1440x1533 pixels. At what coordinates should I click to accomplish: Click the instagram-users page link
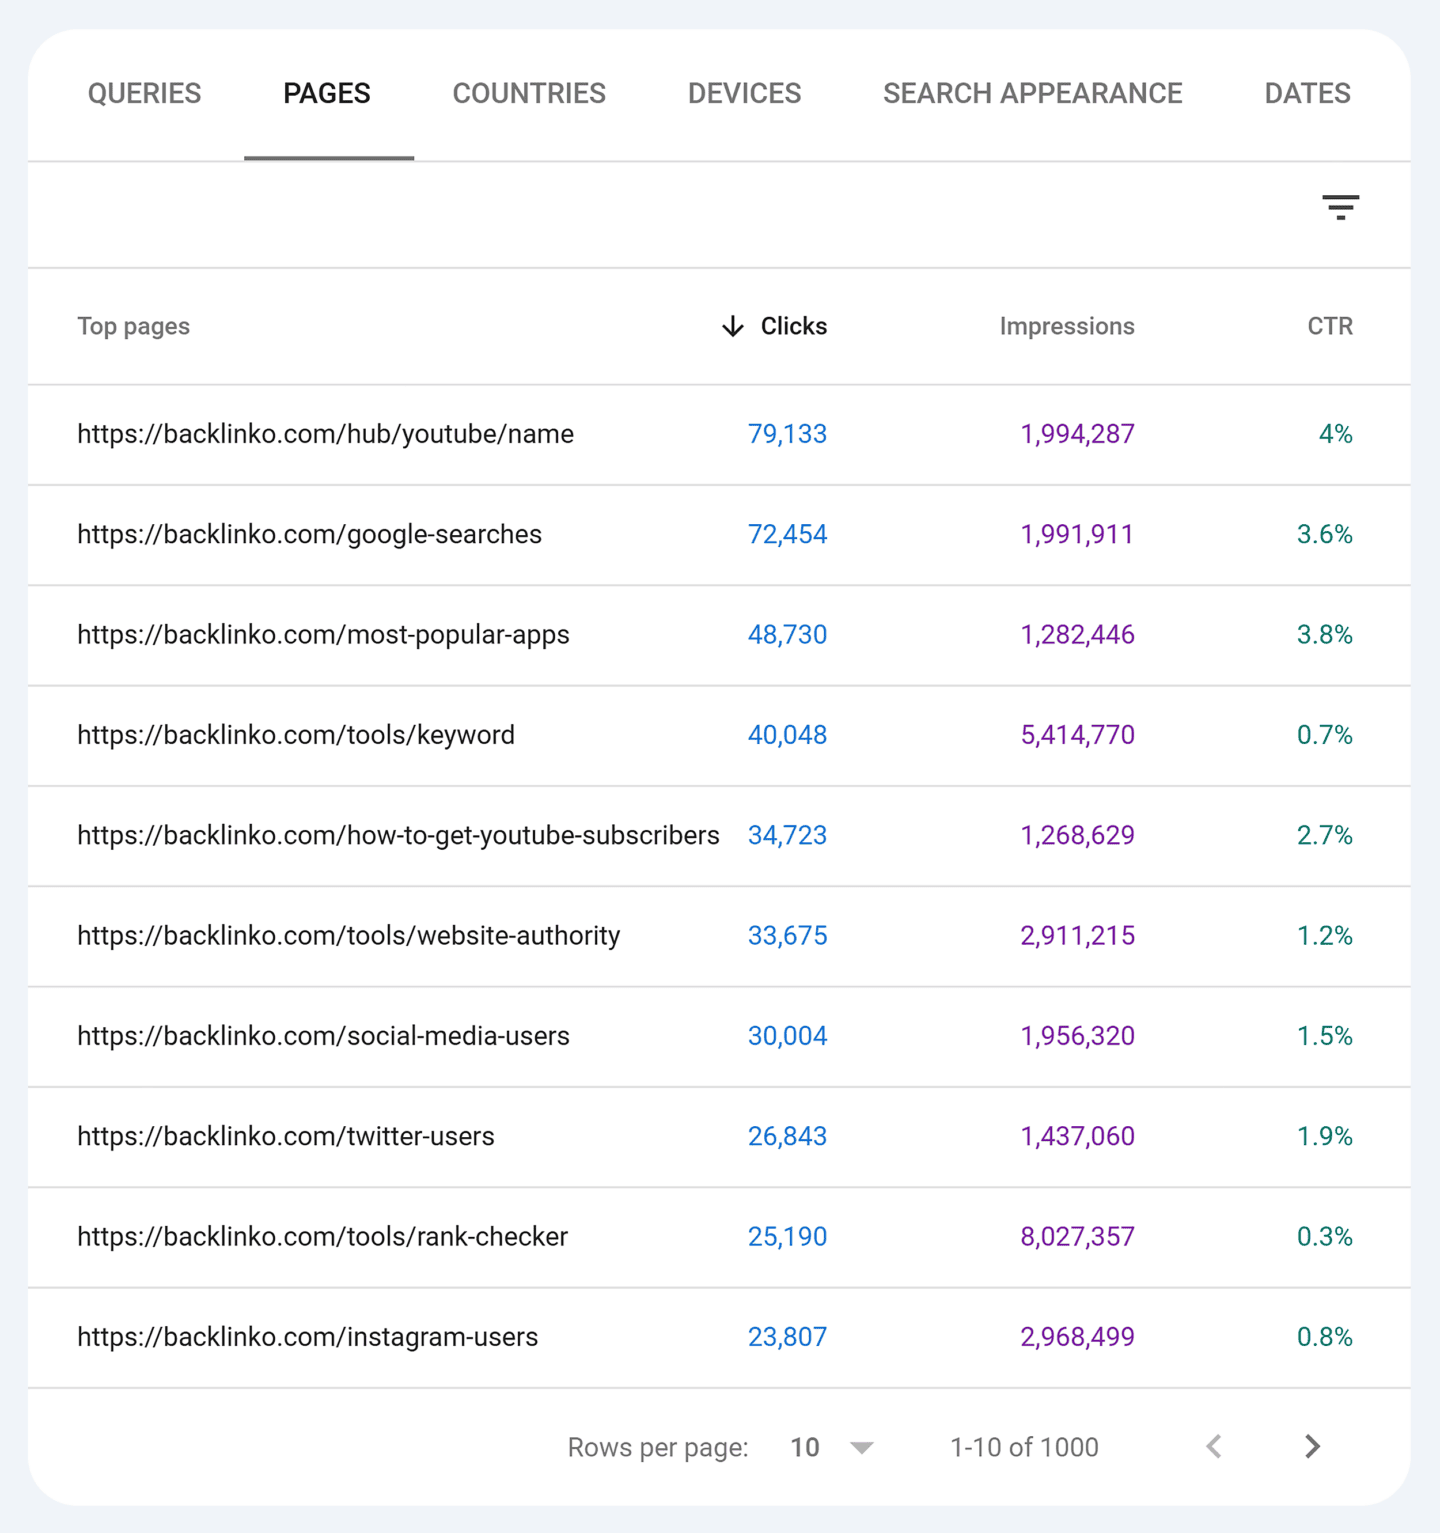point(307,1337)
